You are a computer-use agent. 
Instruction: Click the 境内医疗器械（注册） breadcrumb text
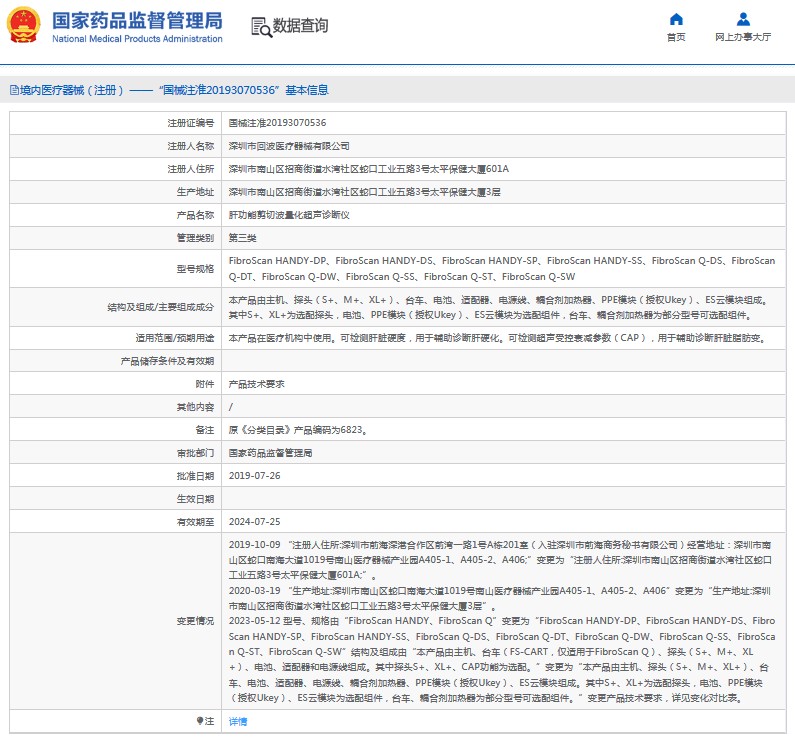tap(70, 90)
